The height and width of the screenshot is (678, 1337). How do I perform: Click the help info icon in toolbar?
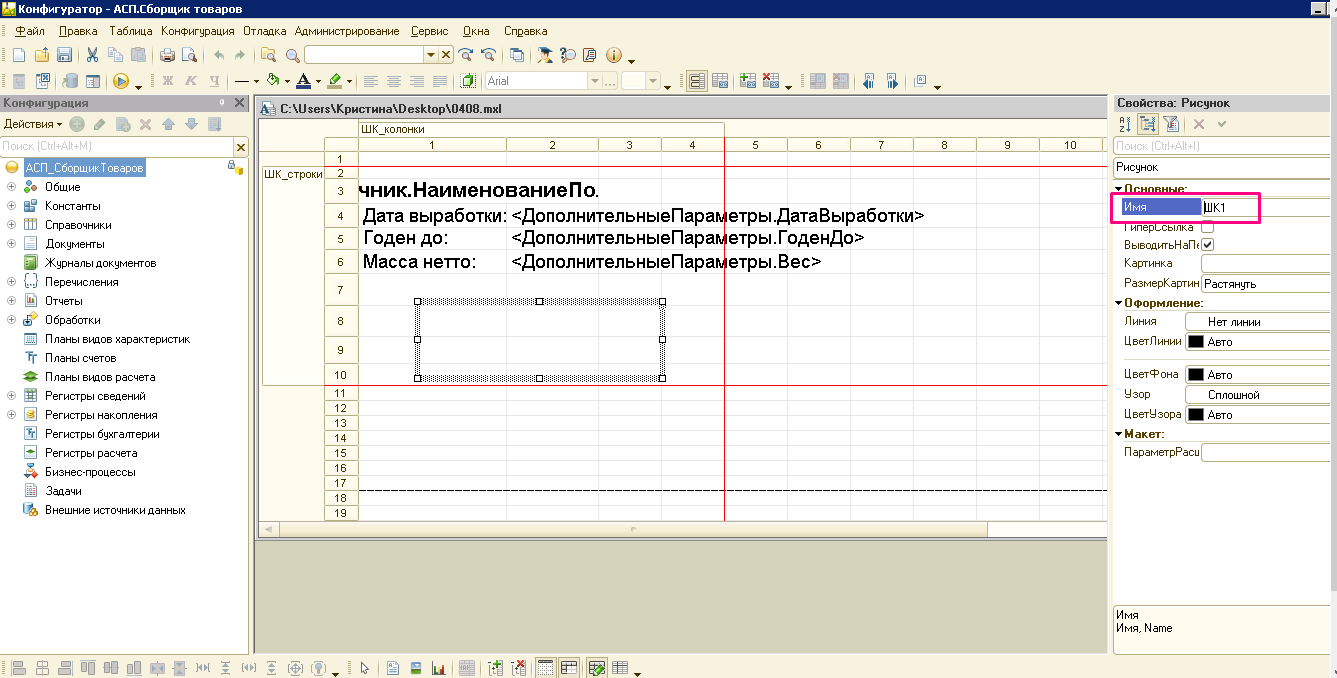tap(614, 55)
